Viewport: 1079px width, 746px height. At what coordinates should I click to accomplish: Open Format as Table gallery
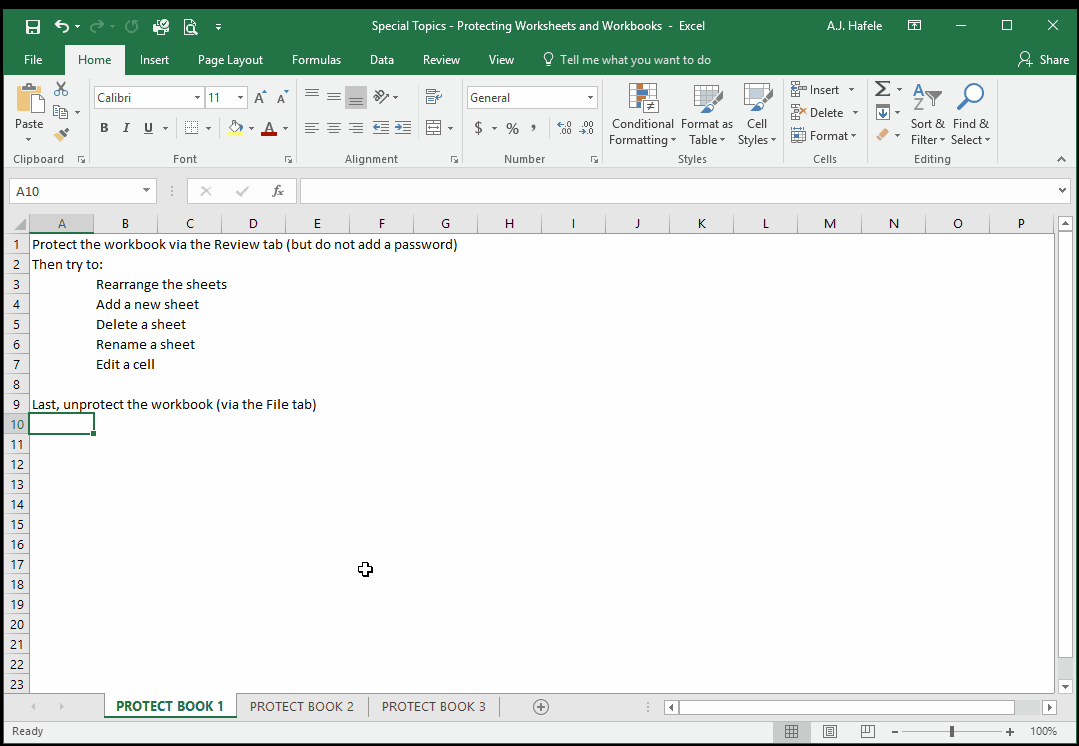[x=707, y=114]
